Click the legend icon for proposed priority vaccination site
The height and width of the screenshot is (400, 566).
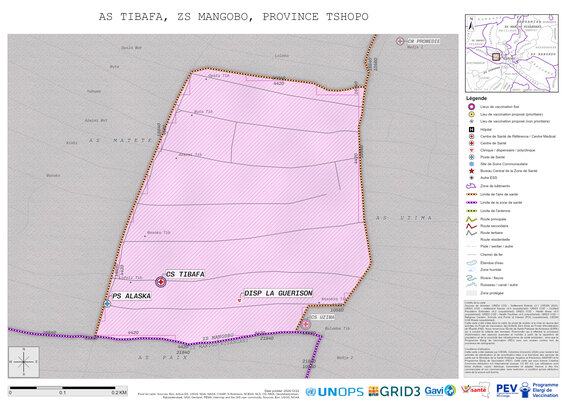[471, 114]
